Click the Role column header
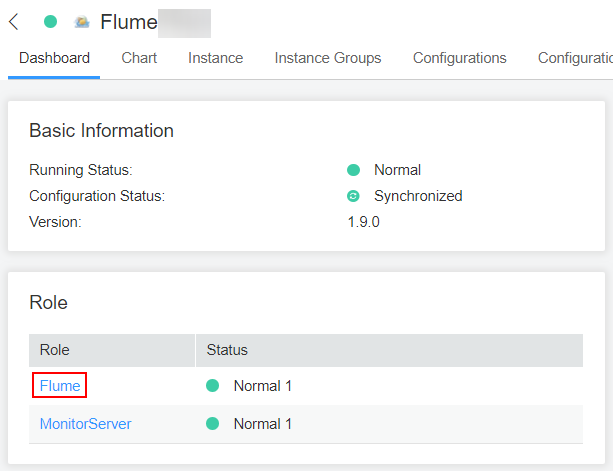Image resolution: width=613 pixels, height=471 pixels. pyautogui.click(x=54, y=350)
